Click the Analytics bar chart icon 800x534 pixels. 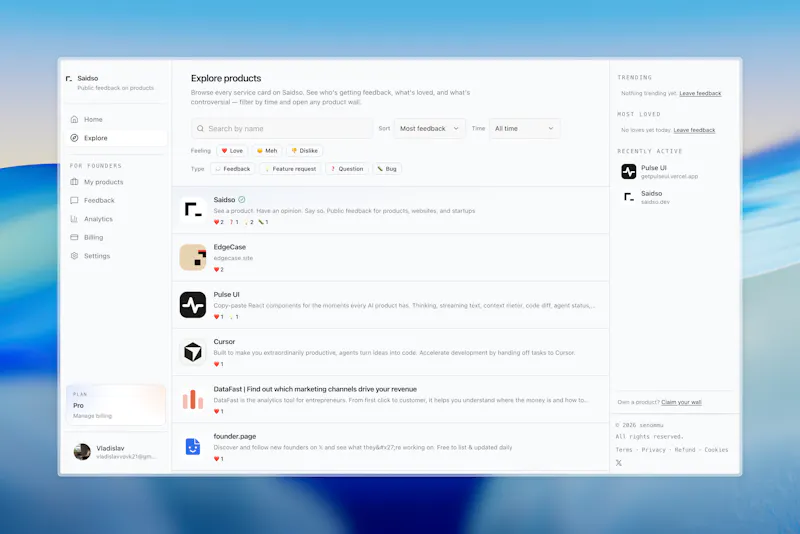point(74,219)
